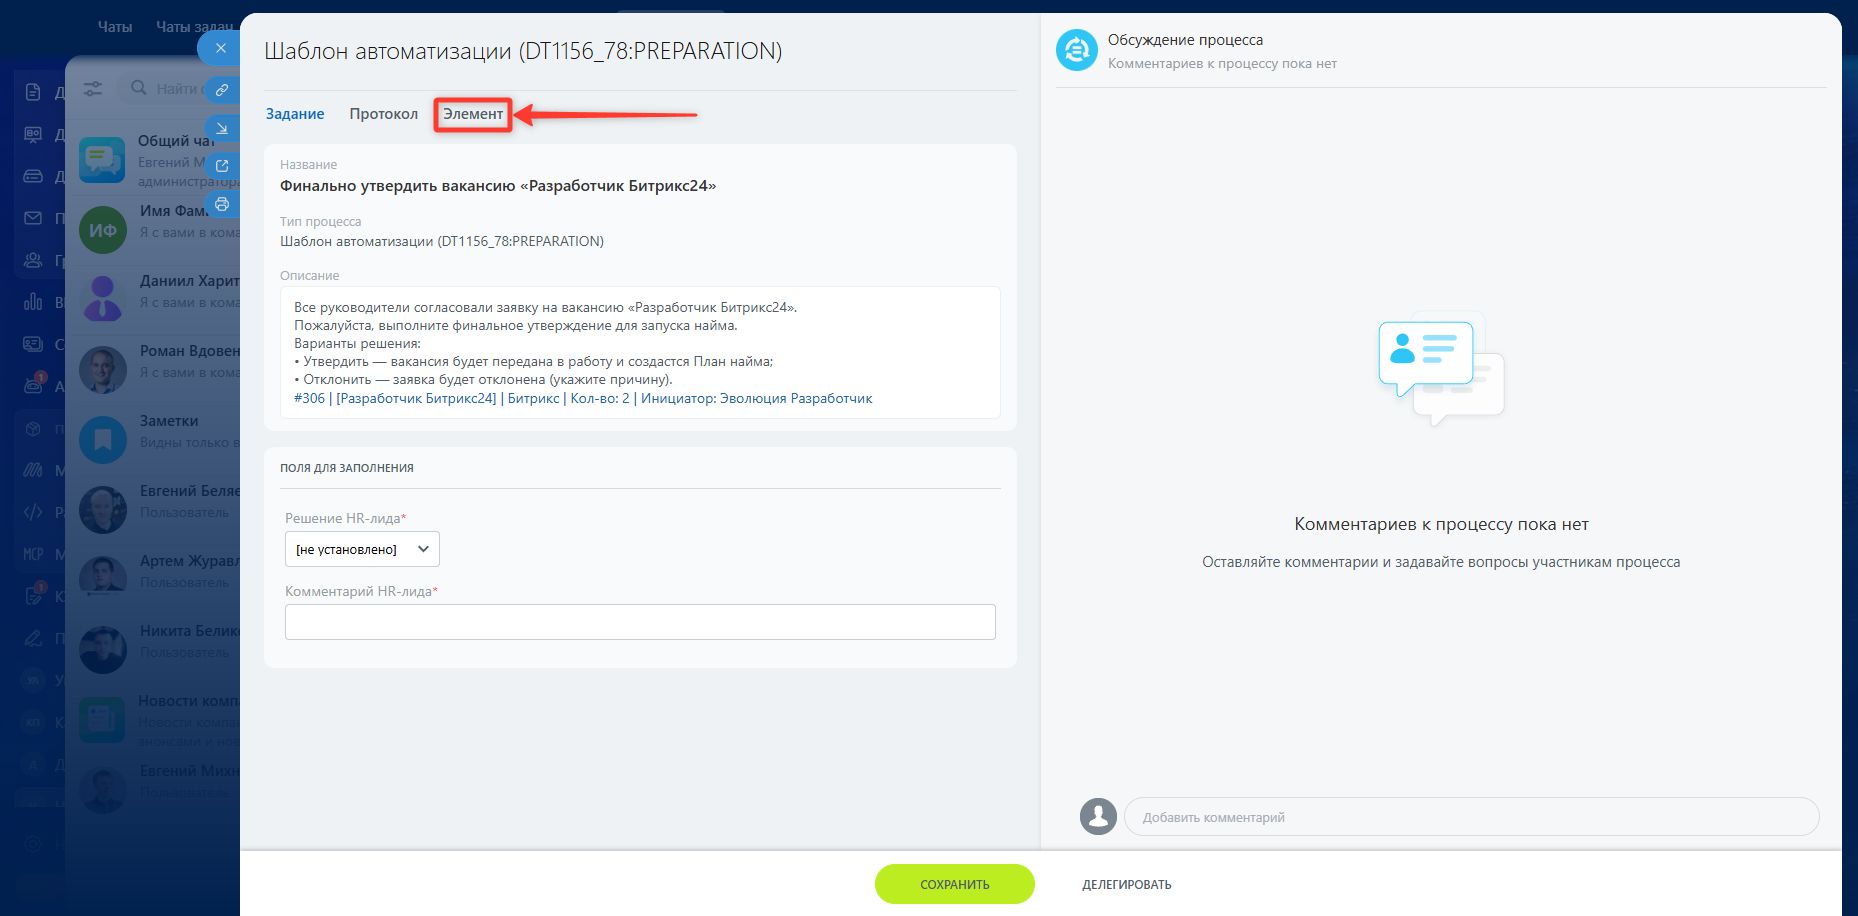Screen dimensions: 1858x916
Task: Click the Обсуждение процесса header text
Action: 1185,40
